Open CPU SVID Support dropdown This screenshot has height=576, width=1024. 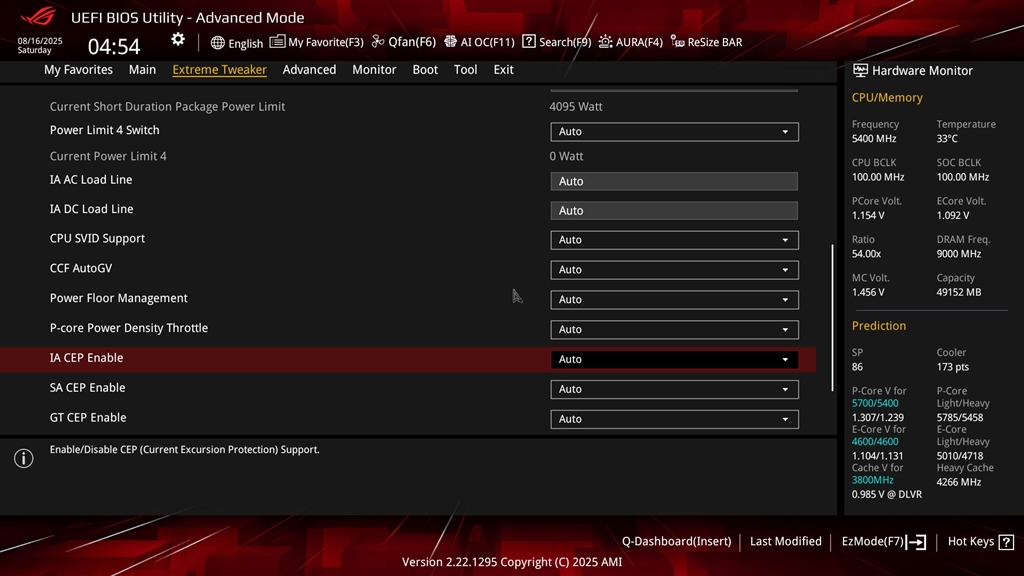(x=674, y=240)
